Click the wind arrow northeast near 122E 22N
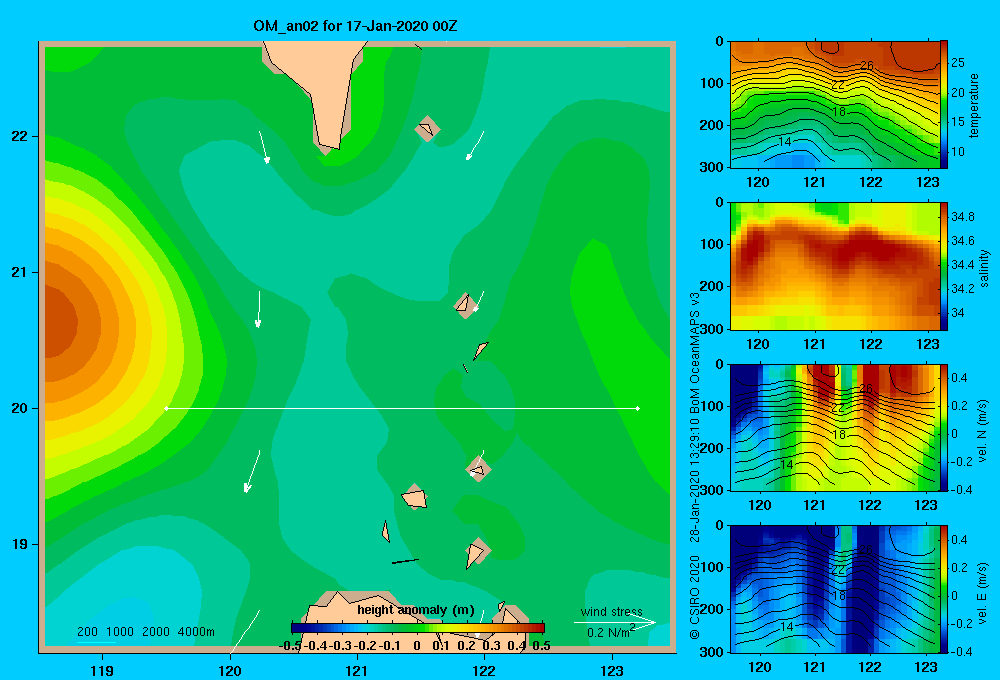This screenshot has width=1000, height=680. (x=474, y=145)
